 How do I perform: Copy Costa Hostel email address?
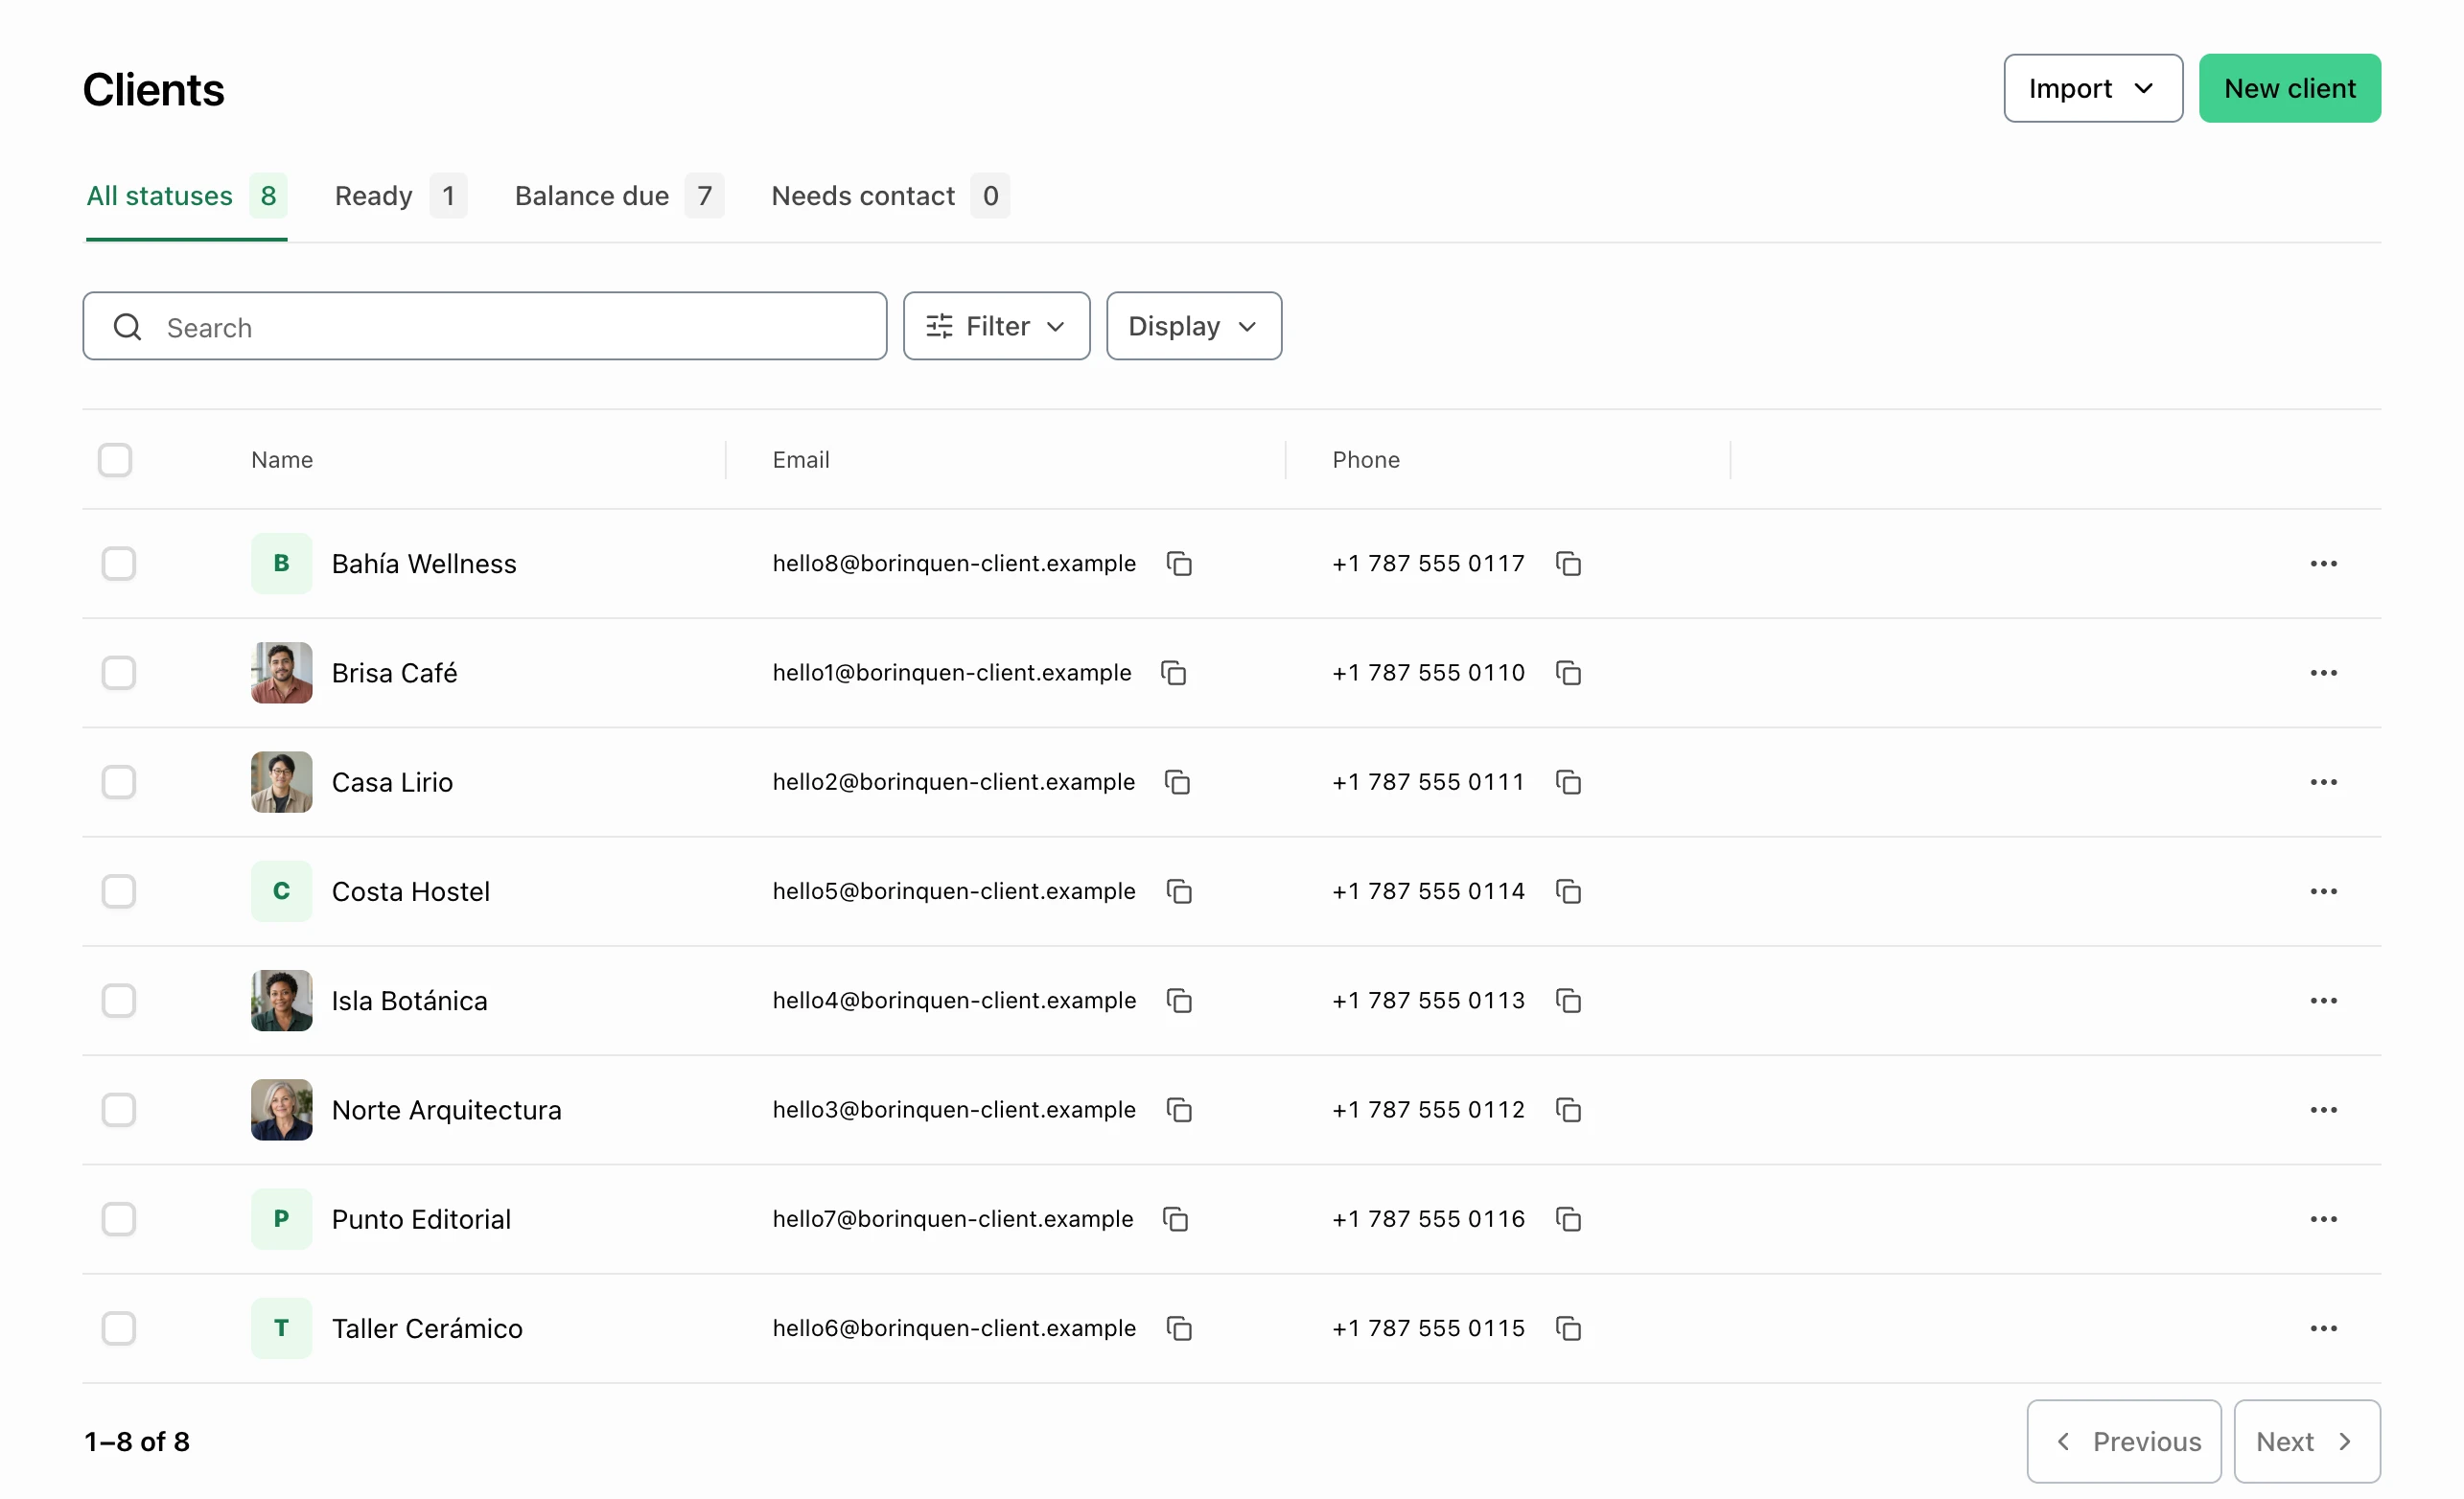pyautogui.click(x=1179, y=891)
